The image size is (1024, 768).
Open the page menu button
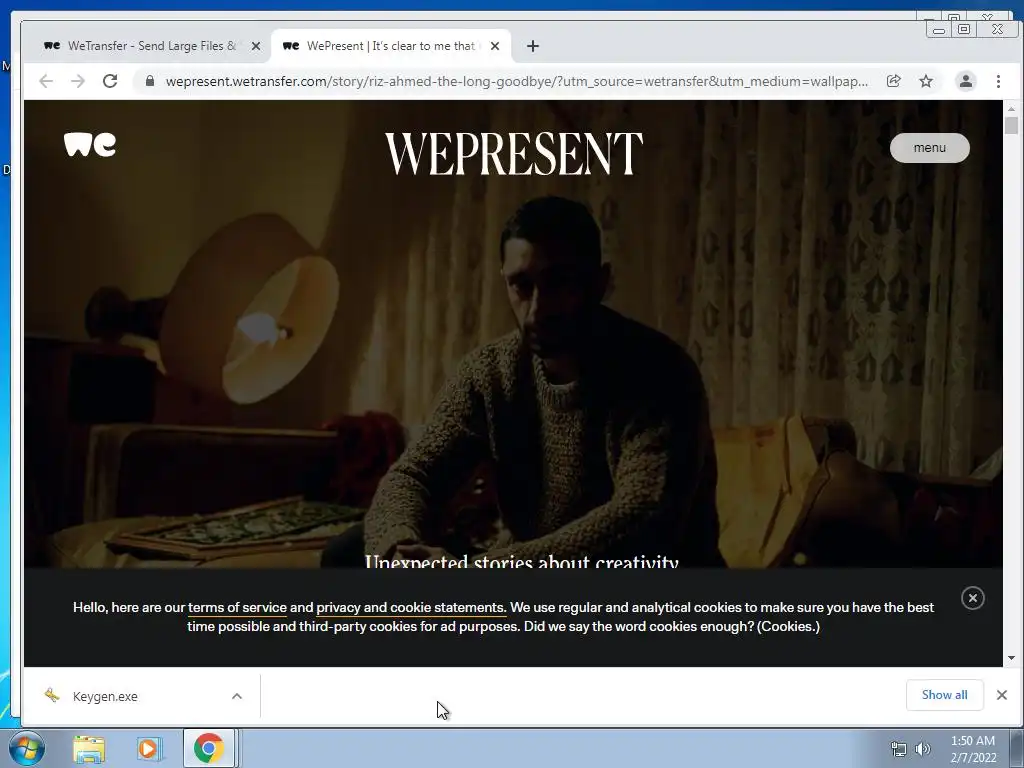[929, 148]
